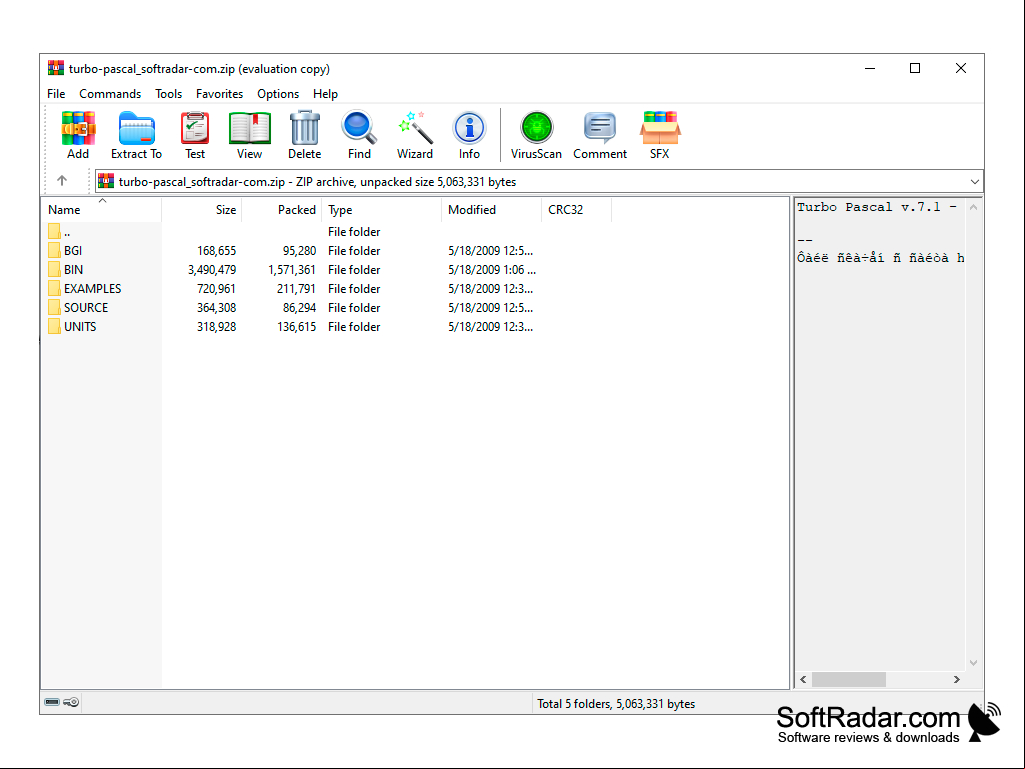Sort by the Packed column header
Viewport: 1025px width, 769px height.
tap(282, 210)
